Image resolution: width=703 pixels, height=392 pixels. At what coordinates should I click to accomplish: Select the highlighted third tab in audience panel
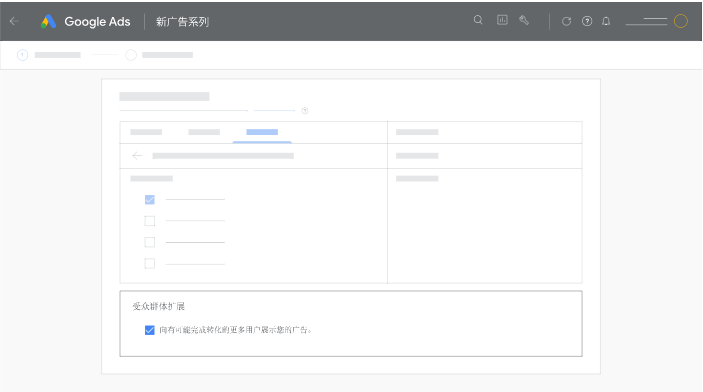coord(262,132)
